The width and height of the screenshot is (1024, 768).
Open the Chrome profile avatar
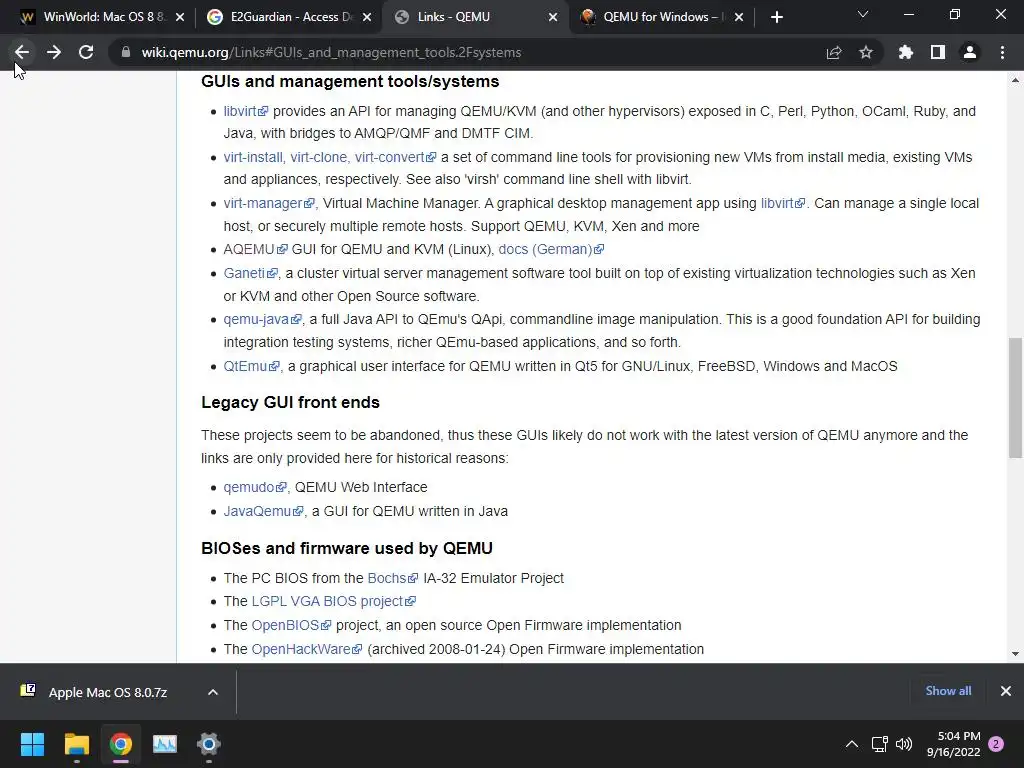click(970, 52)
